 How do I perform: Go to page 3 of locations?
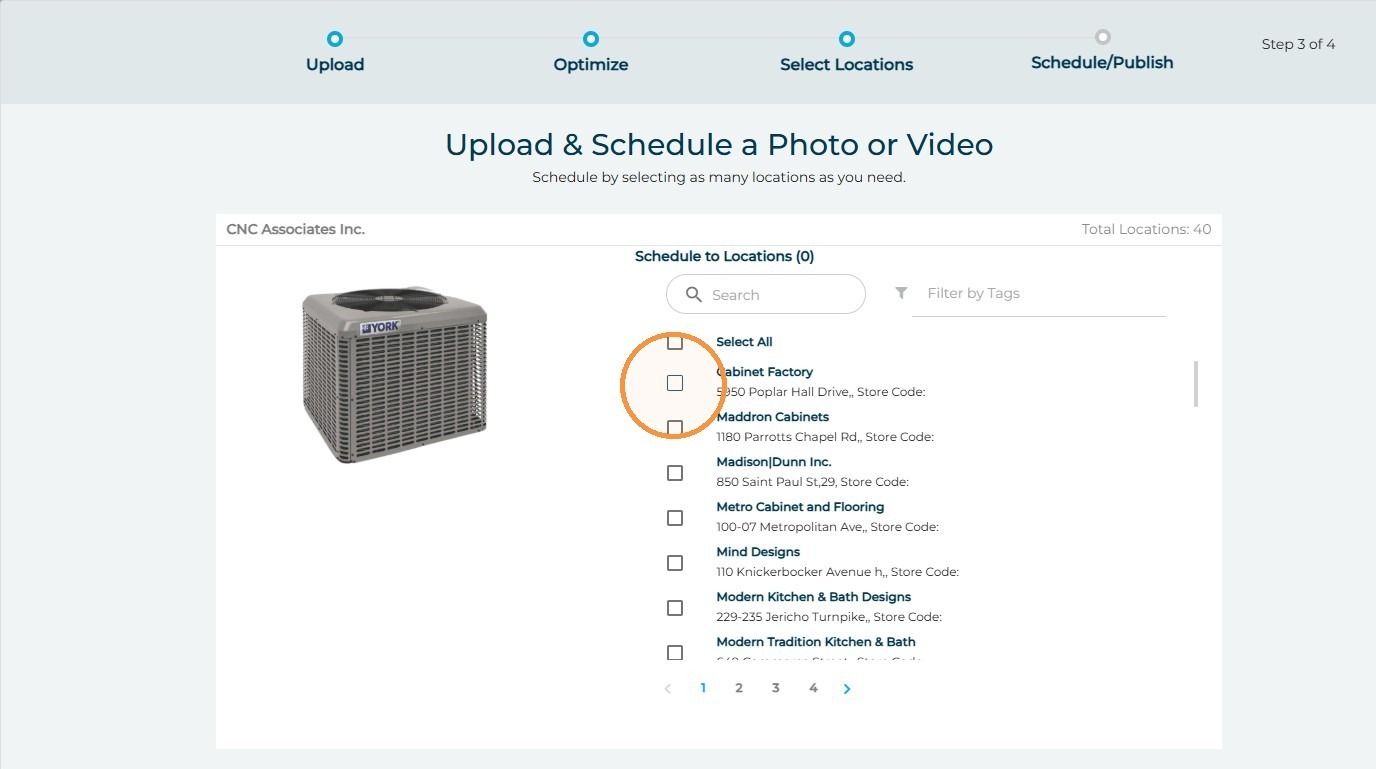[776, 688]
